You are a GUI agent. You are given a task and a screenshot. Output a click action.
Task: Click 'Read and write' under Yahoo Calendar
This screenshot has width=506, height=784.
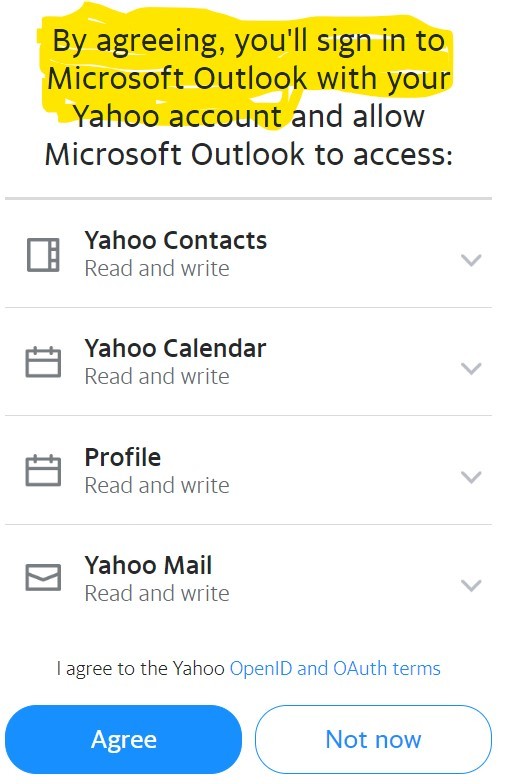coord(157,376)
